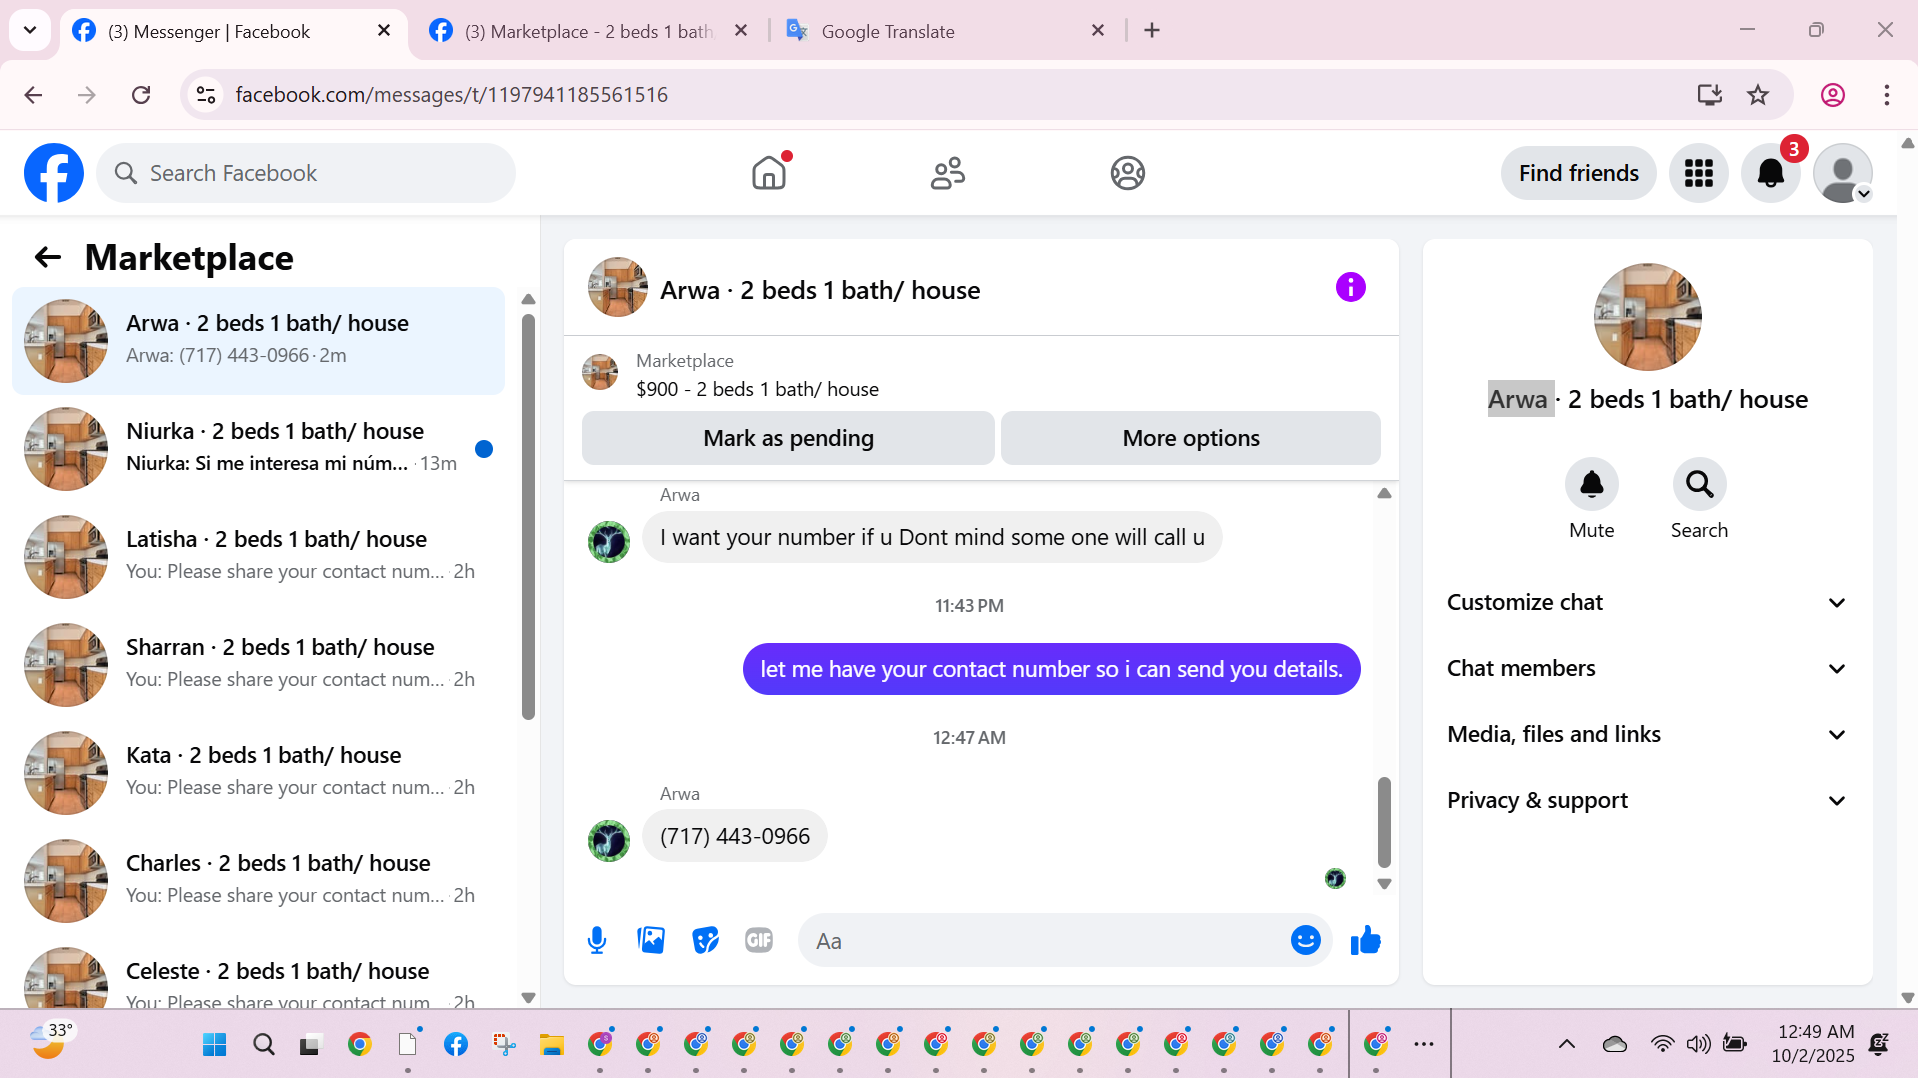Open Windows taskbar search
Image resolution: width=1918 pixels, height=1078 pixels.
tap(263, 1045)
